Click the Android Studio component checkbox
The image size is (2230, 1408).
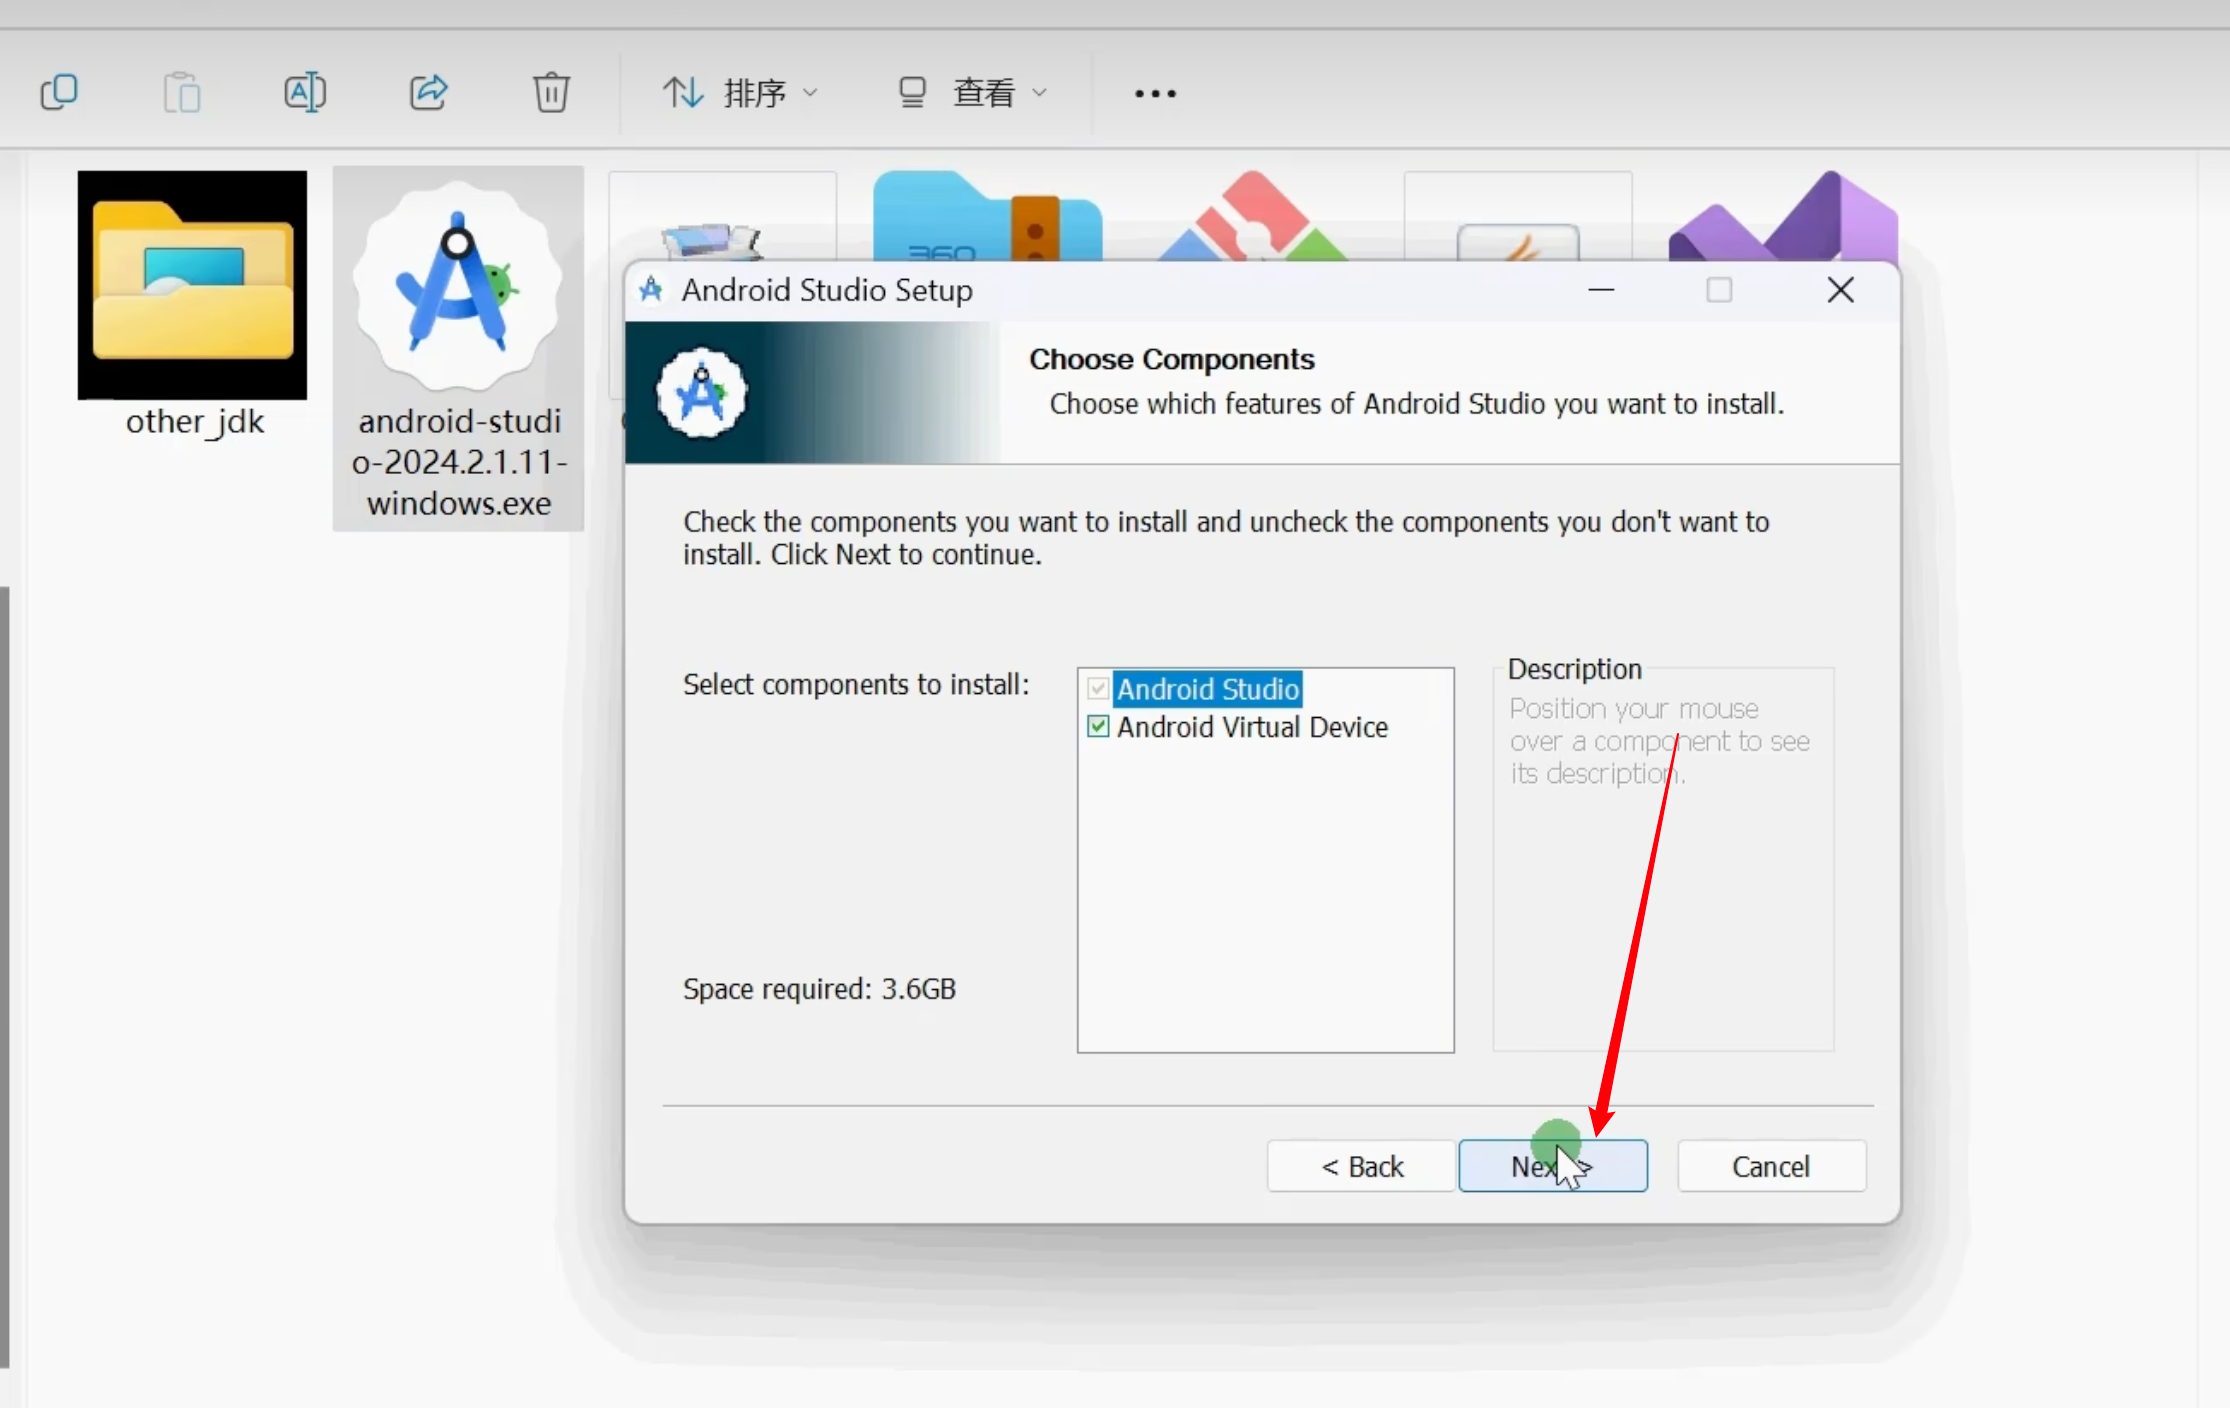1098,688
